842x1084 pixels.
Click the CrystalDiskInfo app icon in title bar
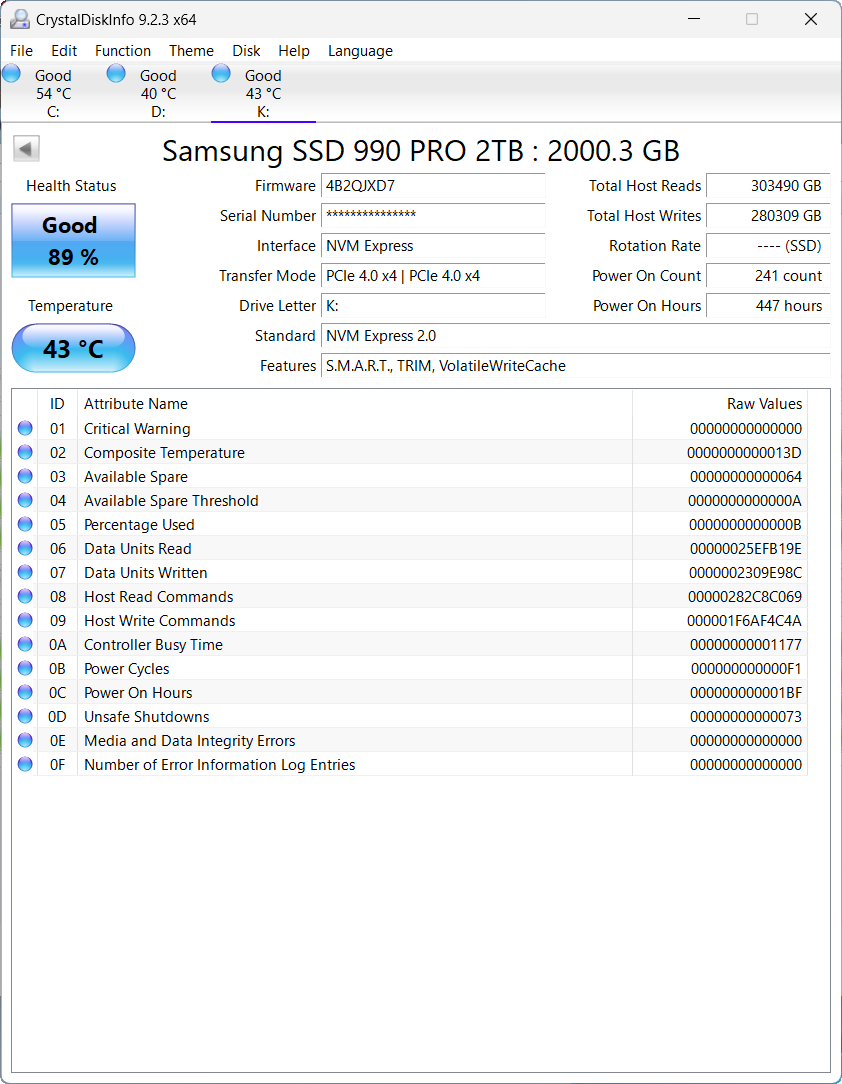[19, 19]
